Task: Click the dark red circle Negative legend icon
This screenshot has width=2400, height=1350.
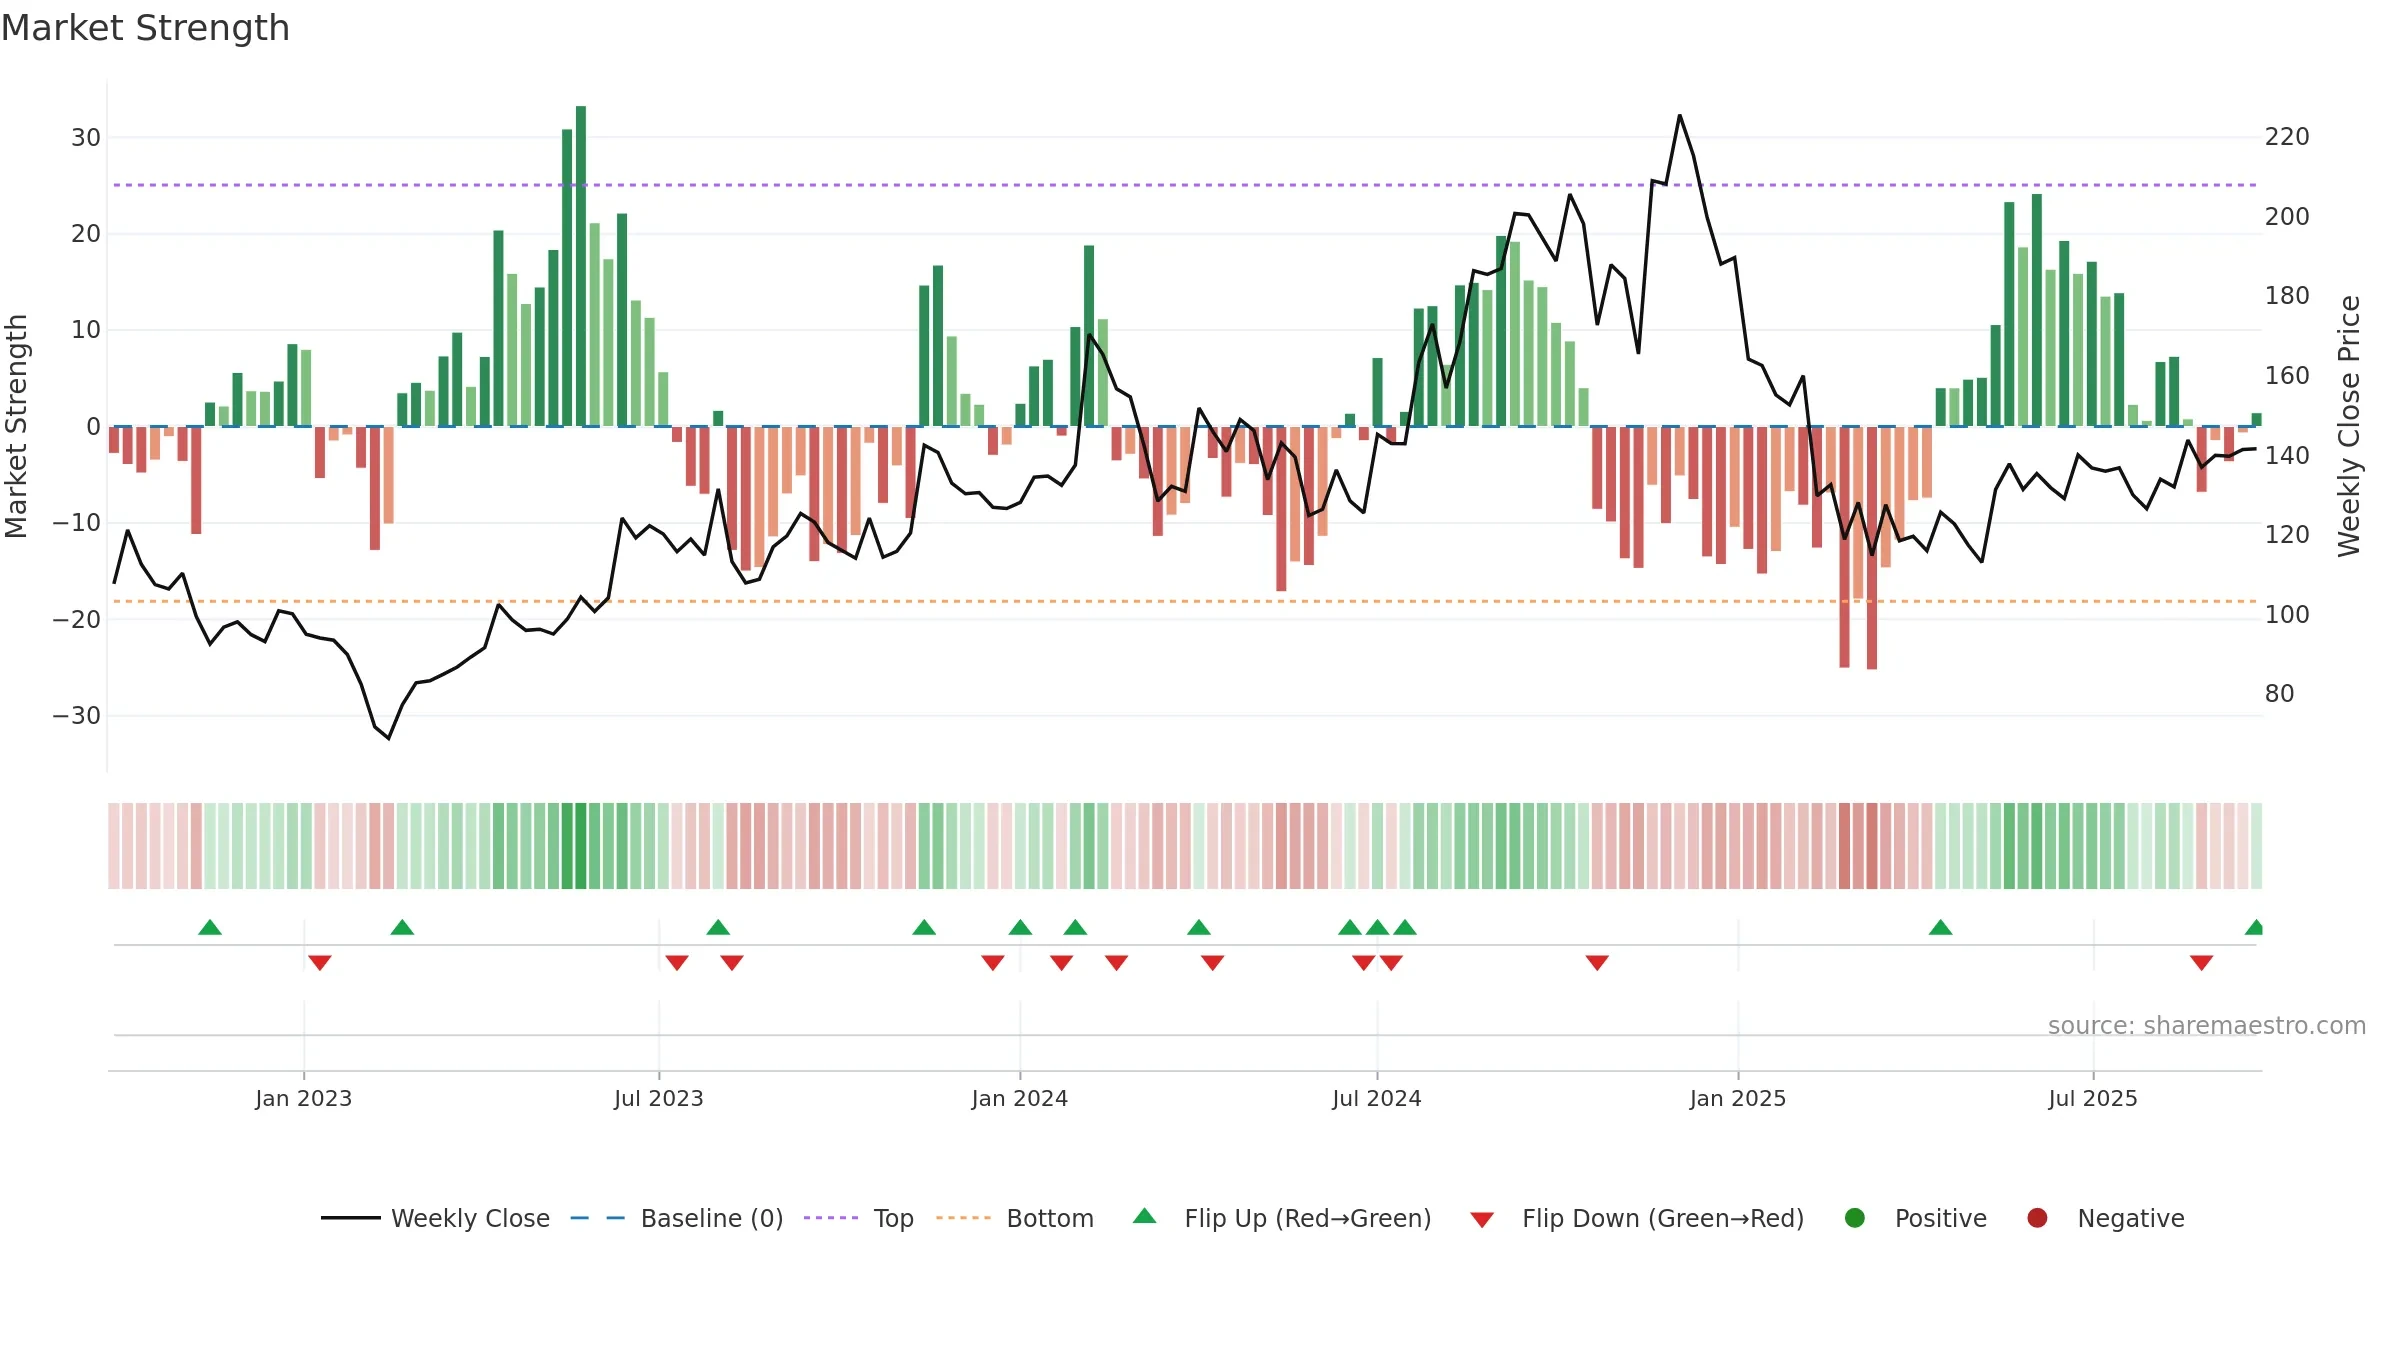Action: coord(2037,1218)
